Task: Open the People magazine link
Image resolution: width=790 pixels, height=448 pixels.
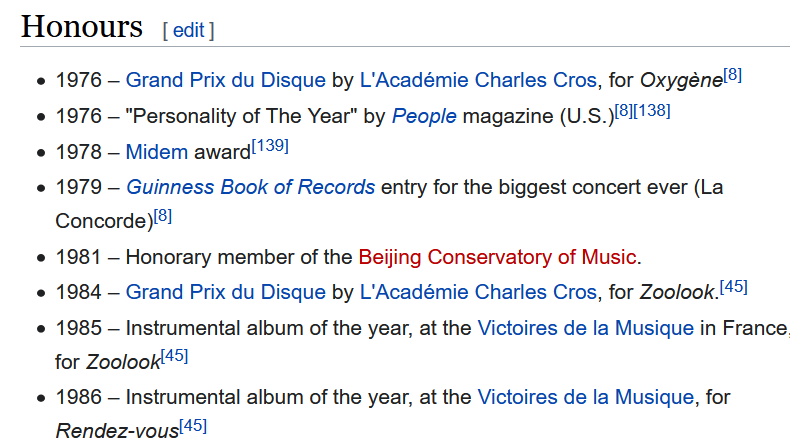Action: point(424,116)
